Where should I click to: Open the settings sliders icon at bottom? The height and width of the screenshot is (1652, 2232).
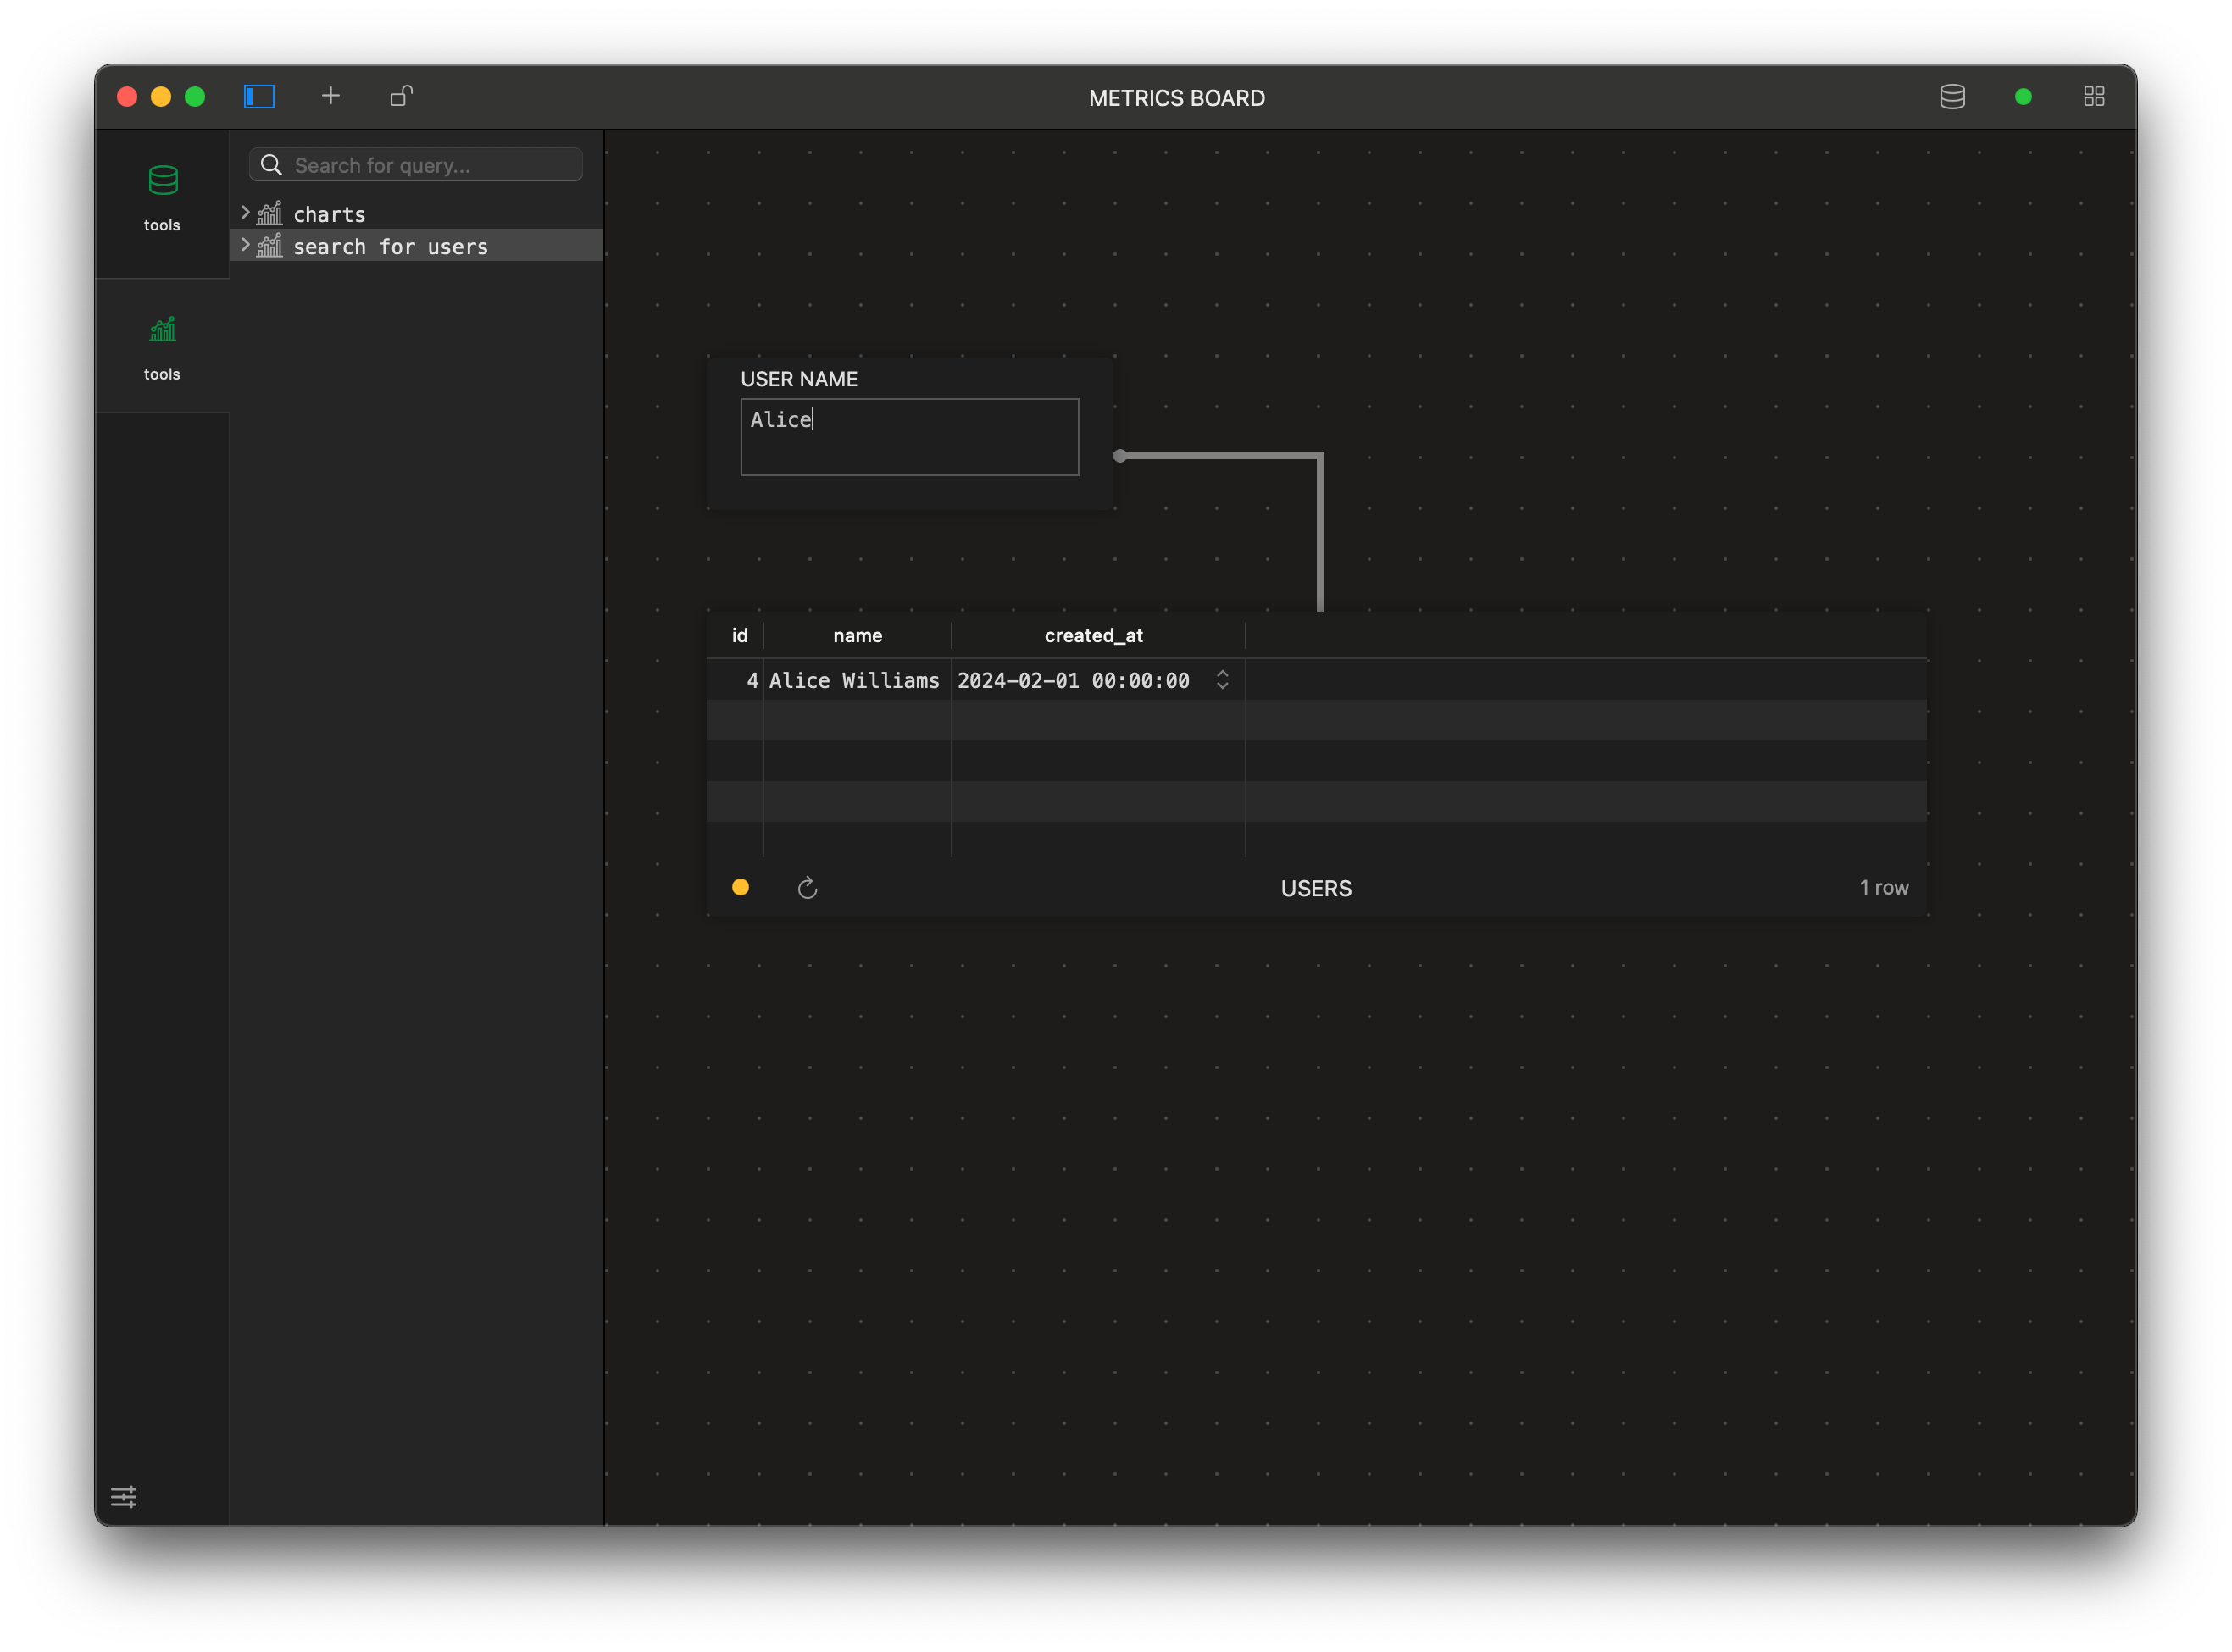(124, 1496)
